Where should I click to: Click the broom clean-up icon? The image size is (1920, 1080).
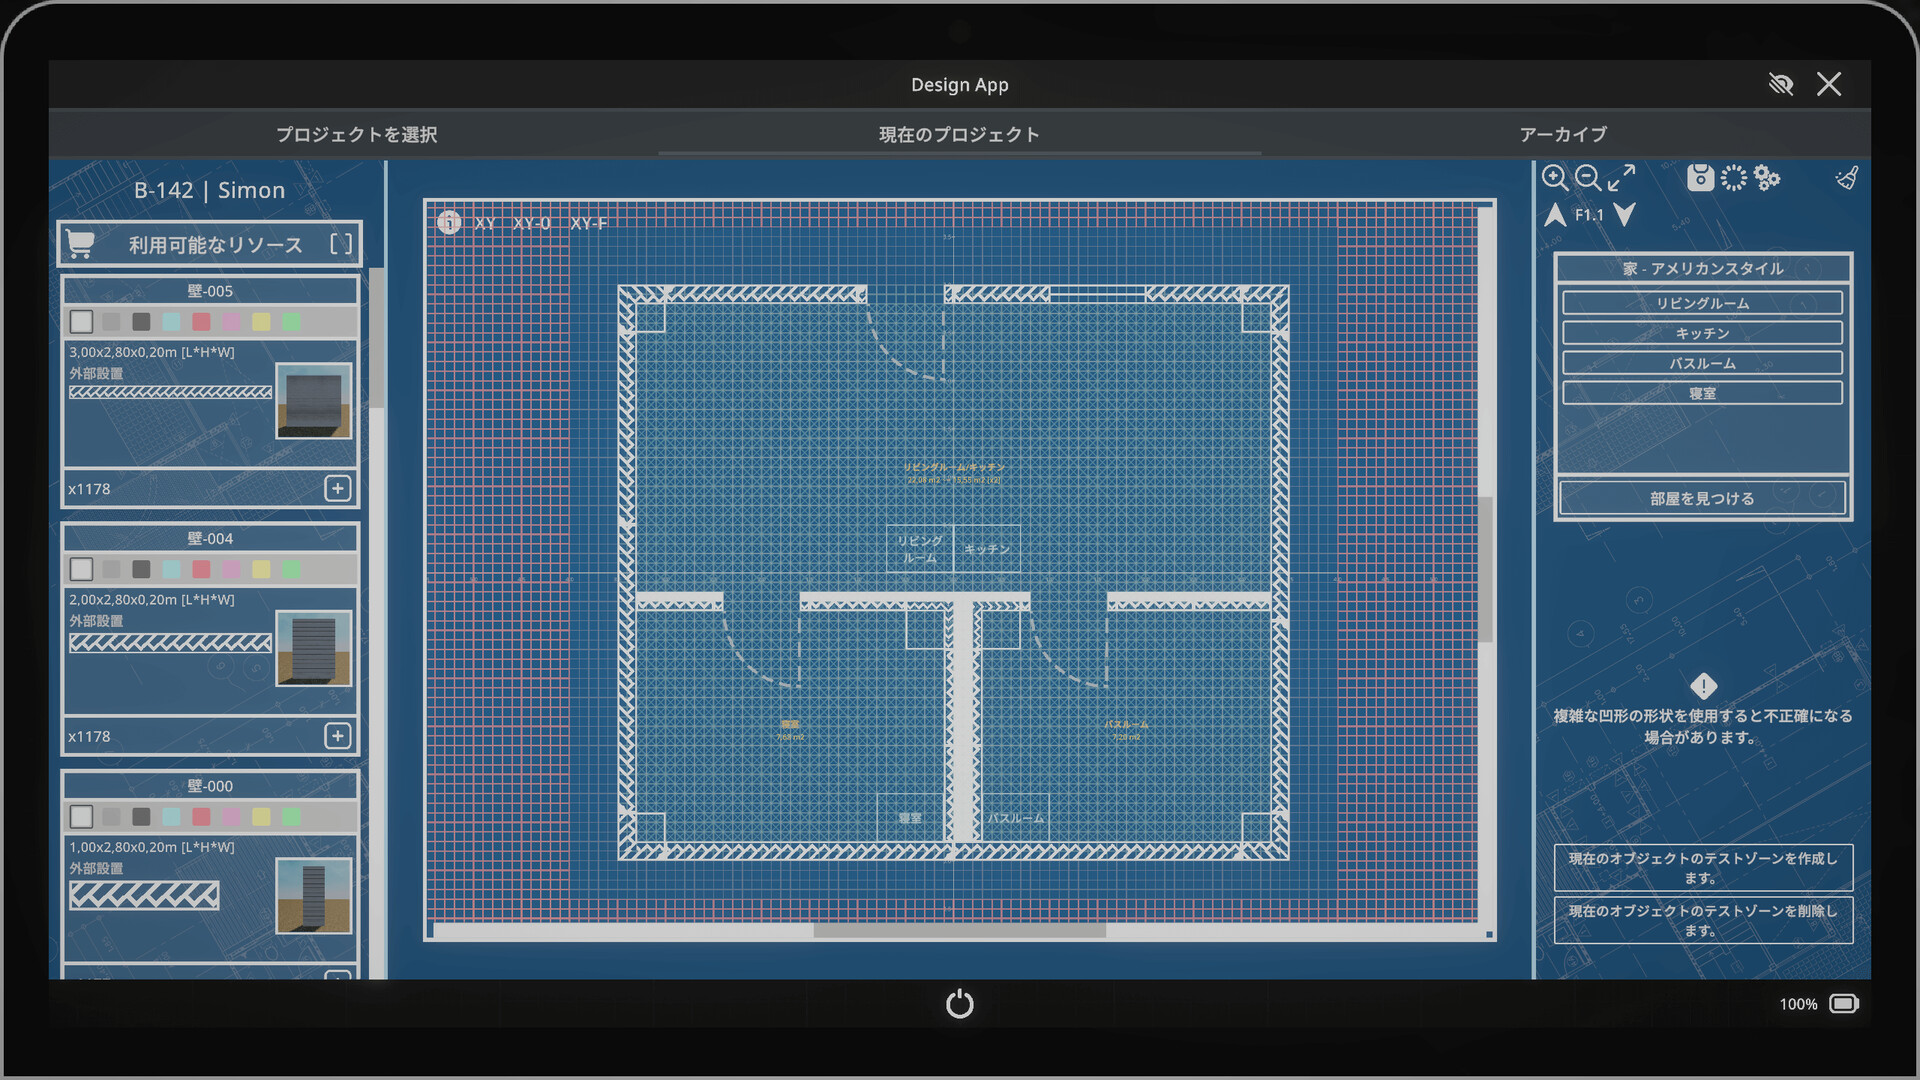click(x=1847, y=178)
